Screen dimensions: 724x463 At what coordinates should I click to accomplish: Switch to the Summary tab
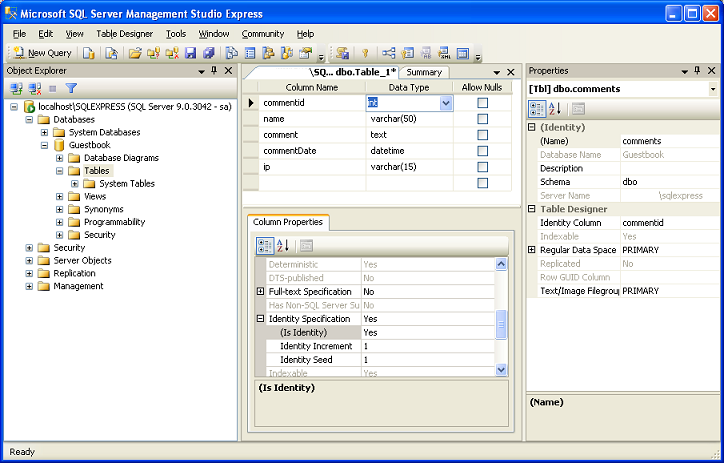(x=424, y=72)
